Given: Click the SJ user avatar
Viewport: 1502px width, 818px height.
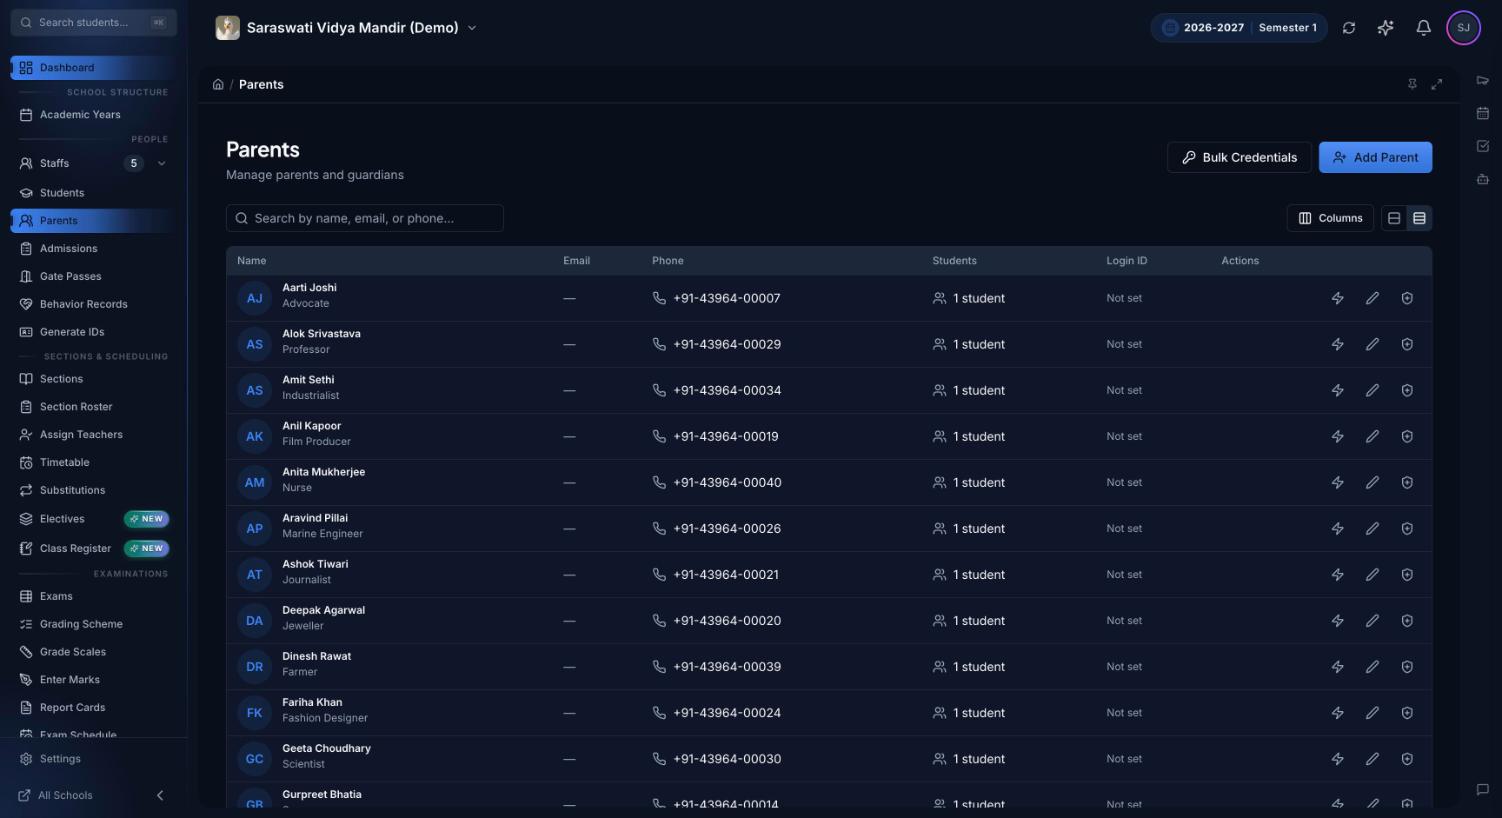Looking at the screenshot, I should [x=1463, y=28].
